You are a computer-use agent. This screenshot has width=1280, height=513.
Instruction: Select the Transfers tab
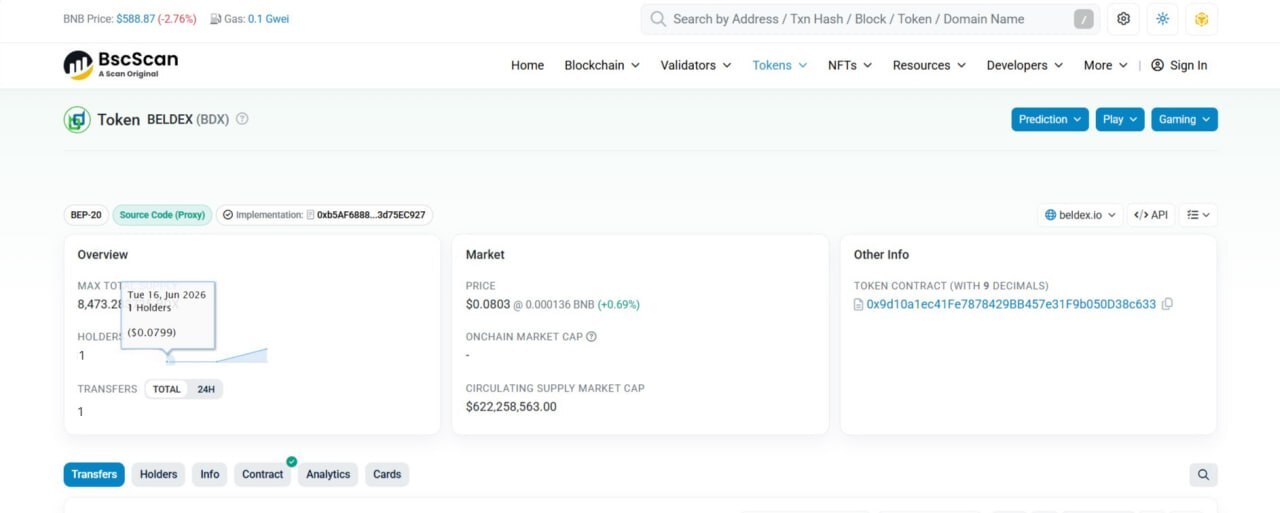(x=94, y=475)
